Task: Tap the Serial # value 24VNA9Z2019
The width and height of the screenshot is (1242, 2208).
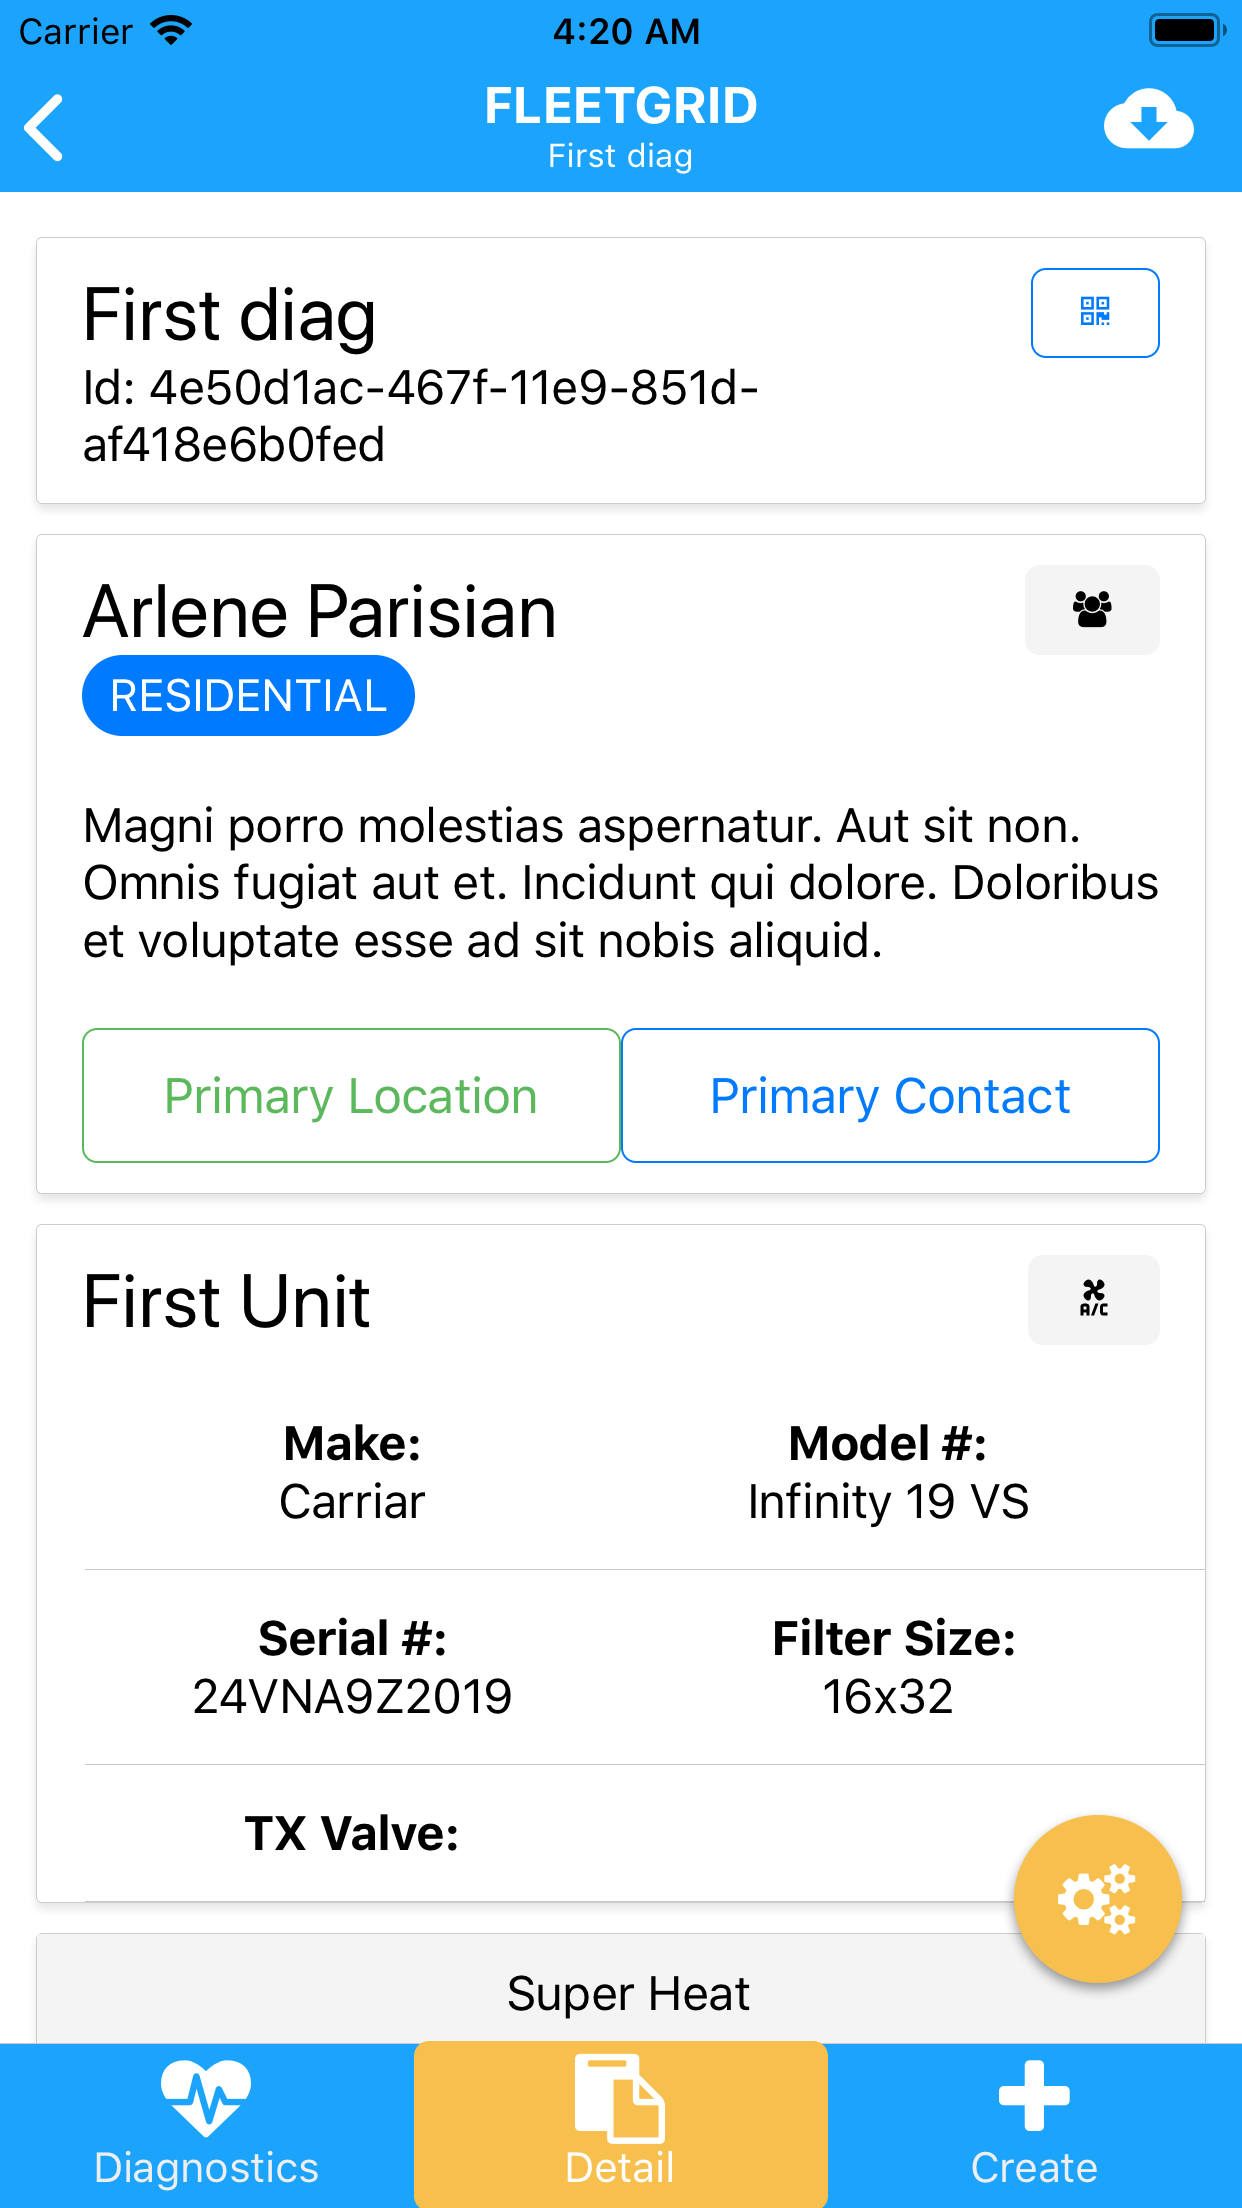Action: point(352,1696)
